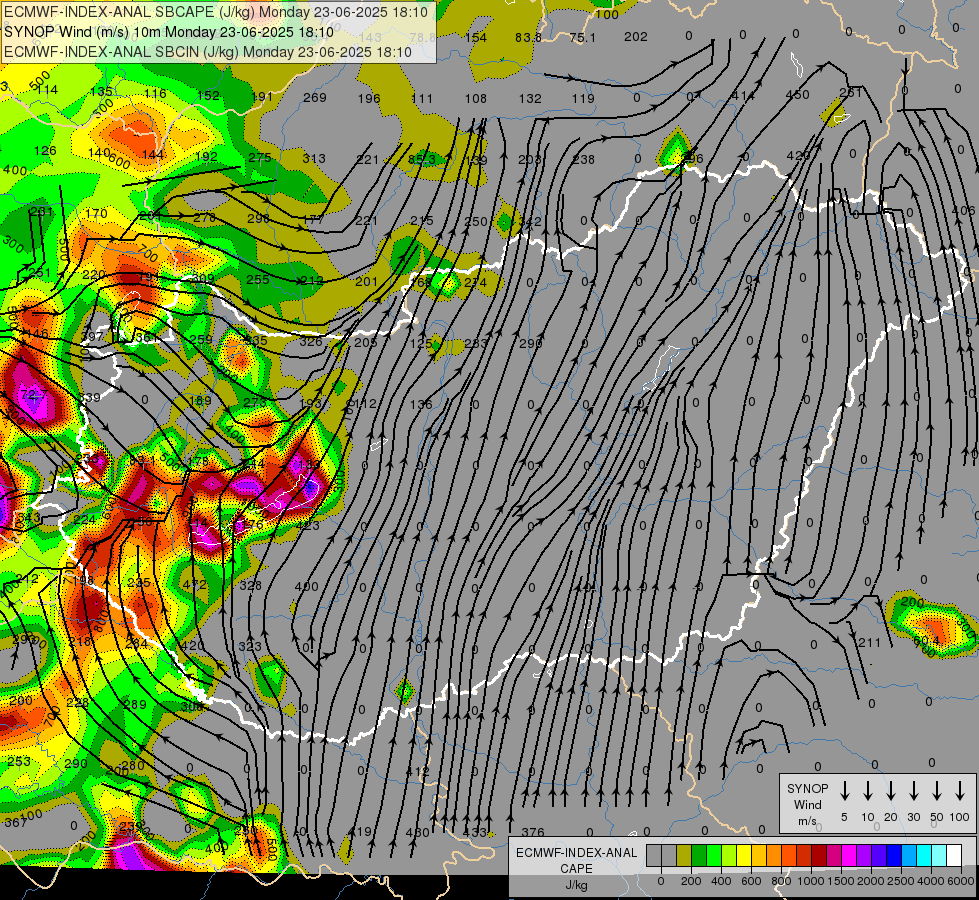Click the SBCAPE title line in header
The image size is (979, 900).
pos(216,12)
